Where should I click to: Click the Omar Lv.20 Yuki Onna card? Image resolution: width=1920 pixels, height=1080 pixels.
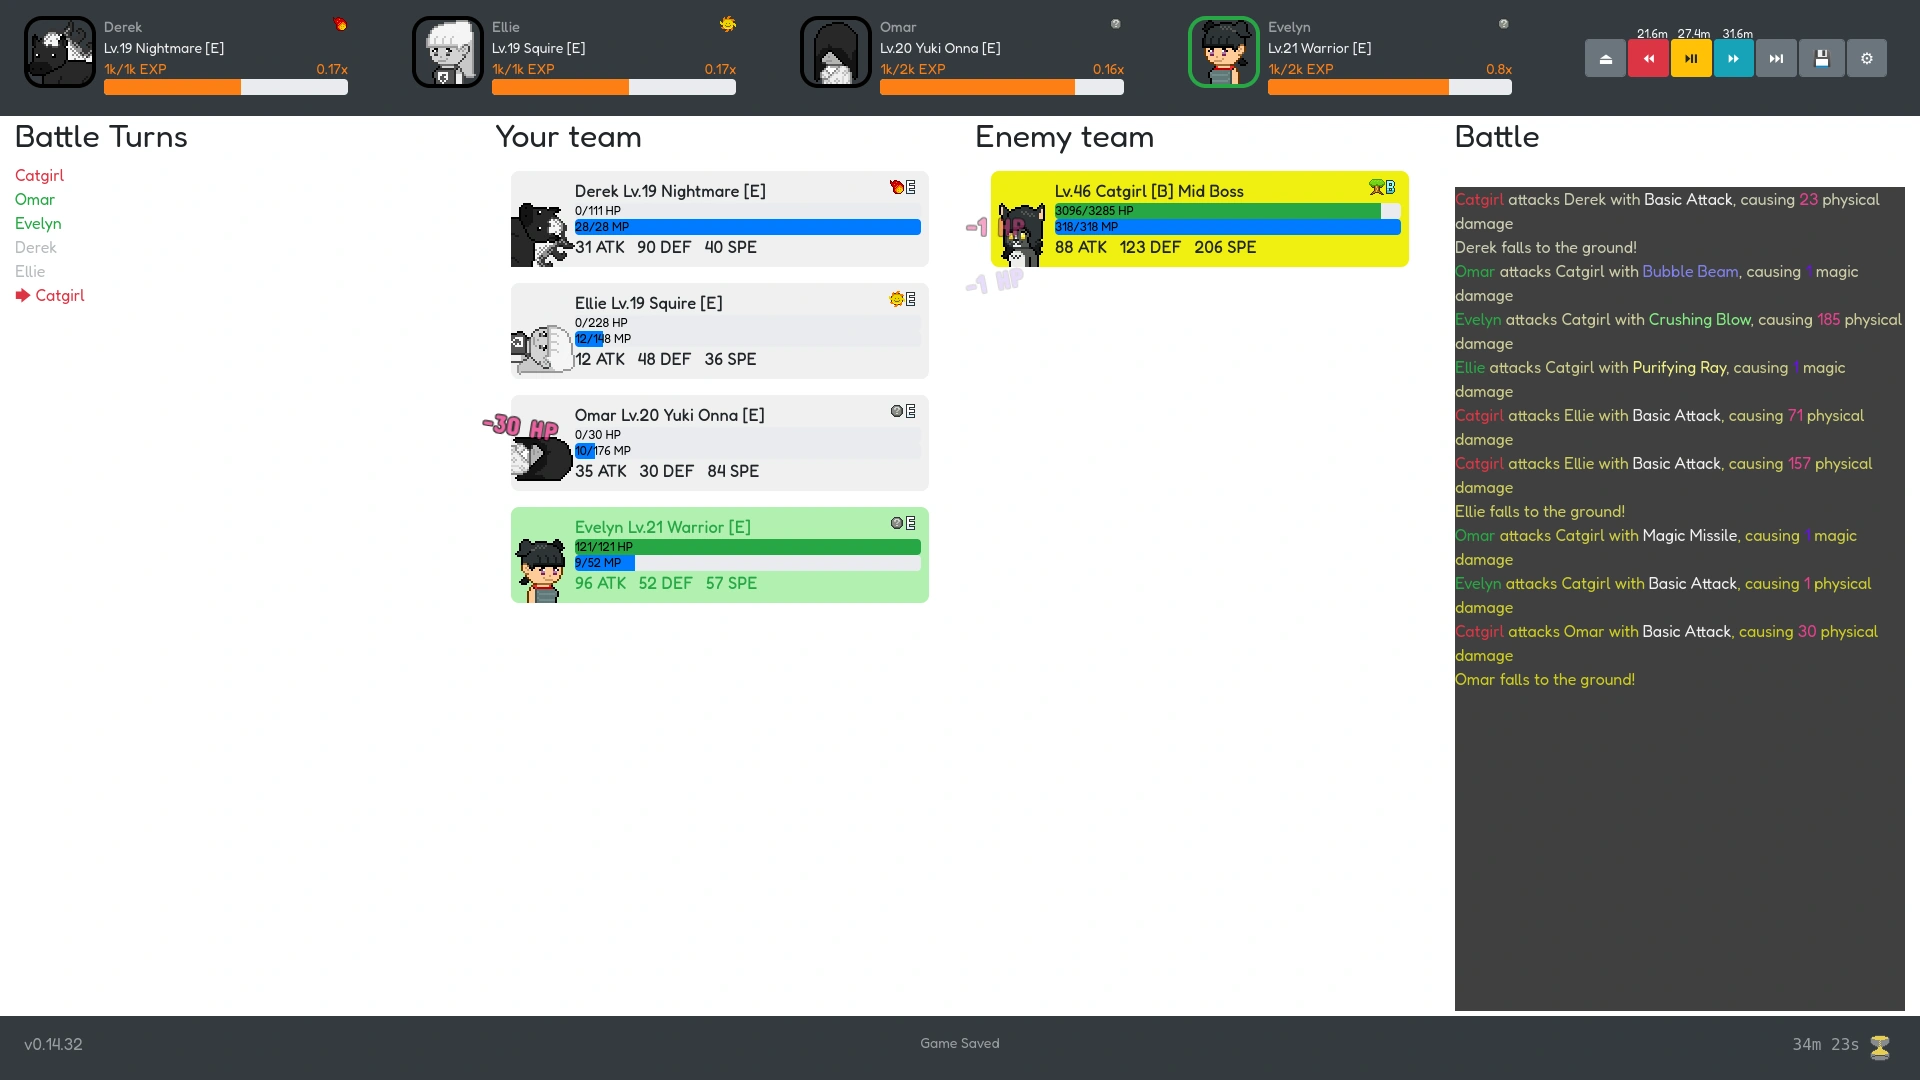tap(719, 443)
